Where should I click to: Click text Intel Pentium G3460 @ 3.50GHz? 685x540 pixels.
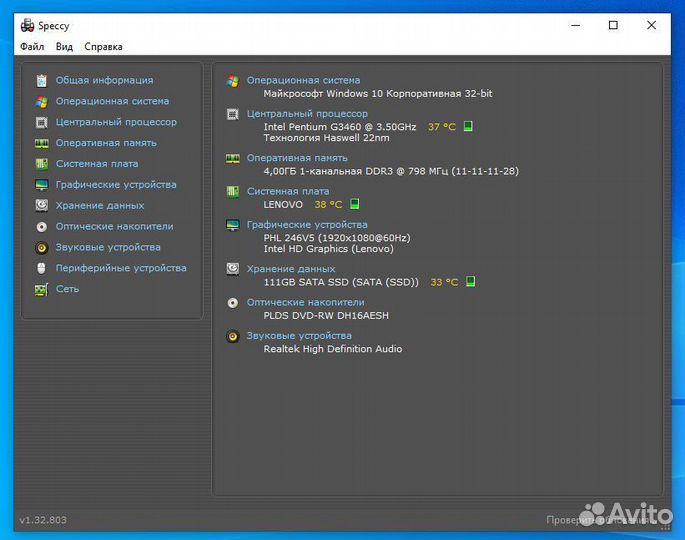point(340,127)
